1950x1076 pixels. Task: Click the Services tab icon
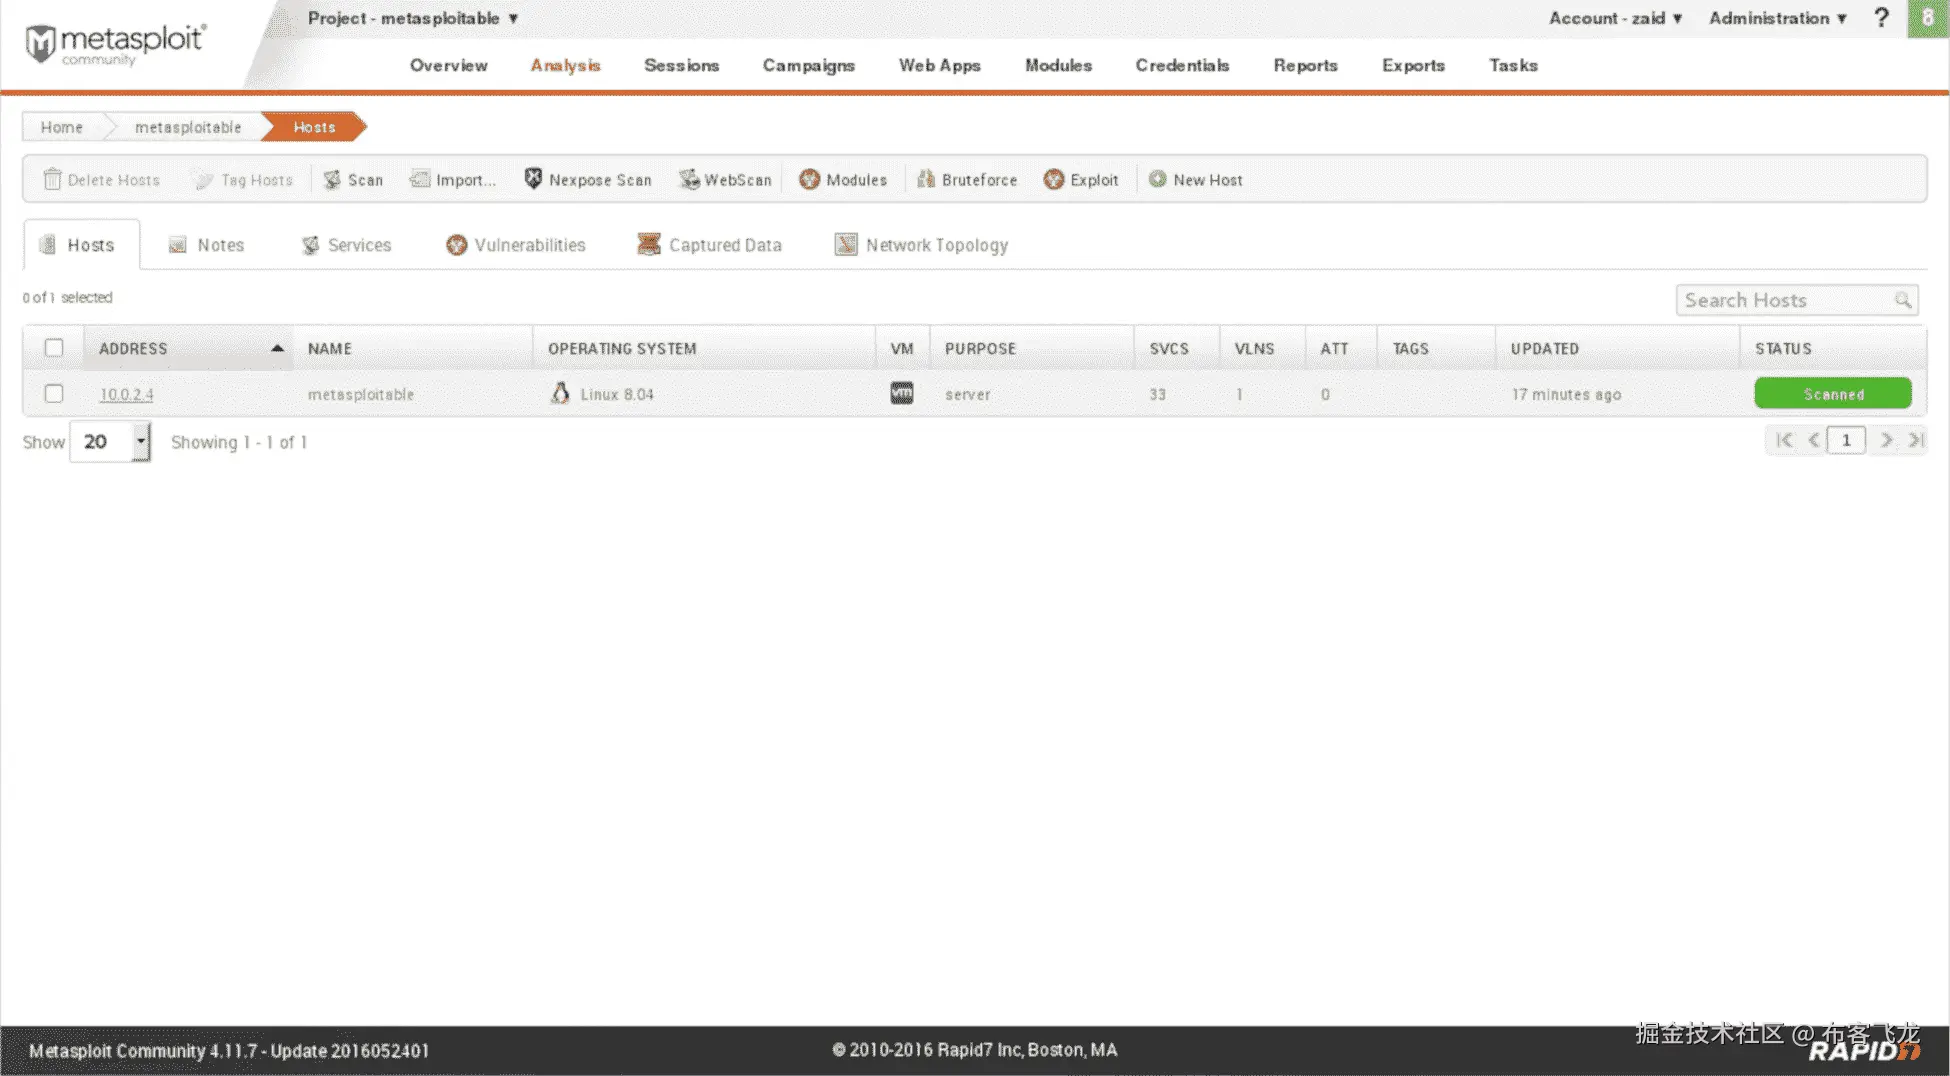point(311,245)
